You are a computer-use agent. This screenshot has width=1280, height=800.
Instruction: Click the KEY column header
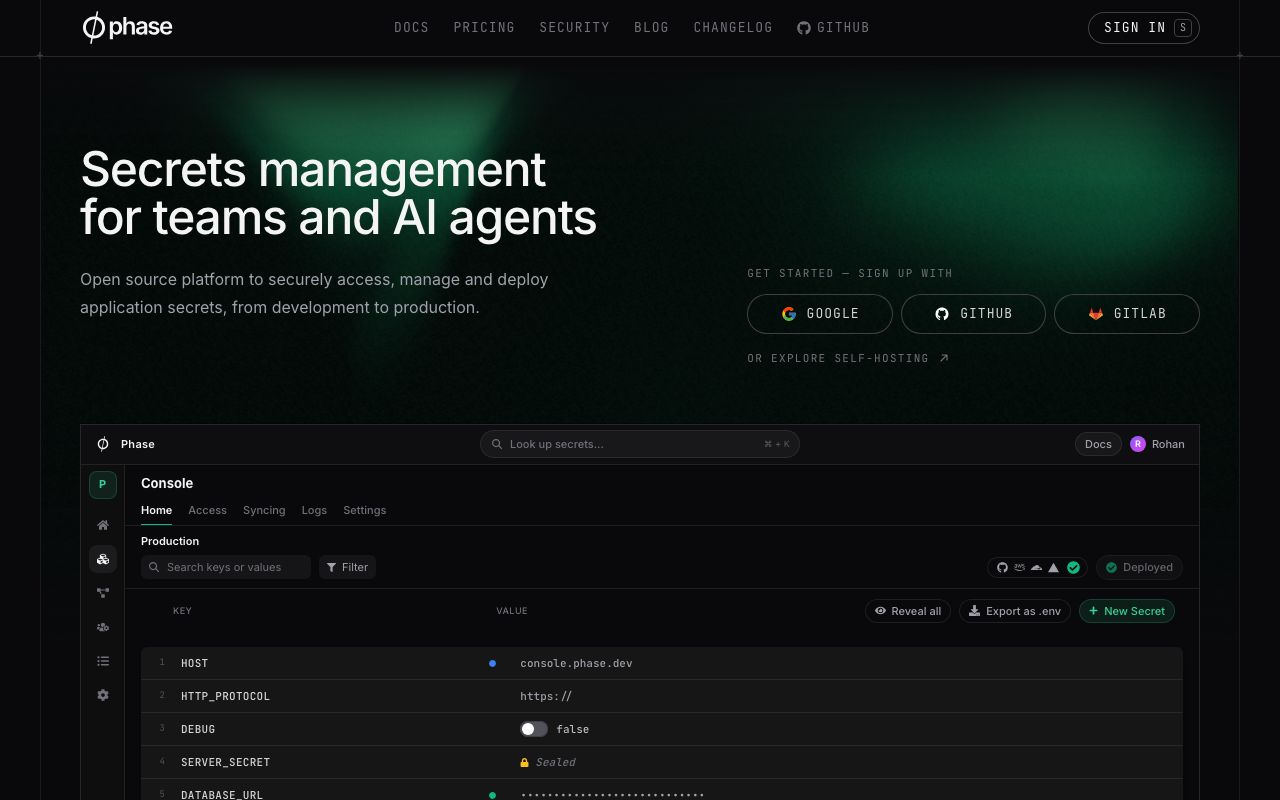(182, 611)
